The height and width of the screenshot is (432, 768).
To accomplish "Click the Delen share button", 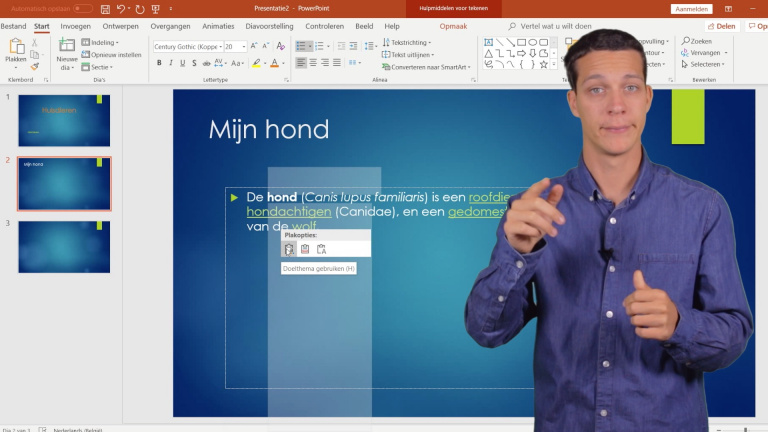I will pyautogui.click(x=722, y=26).
